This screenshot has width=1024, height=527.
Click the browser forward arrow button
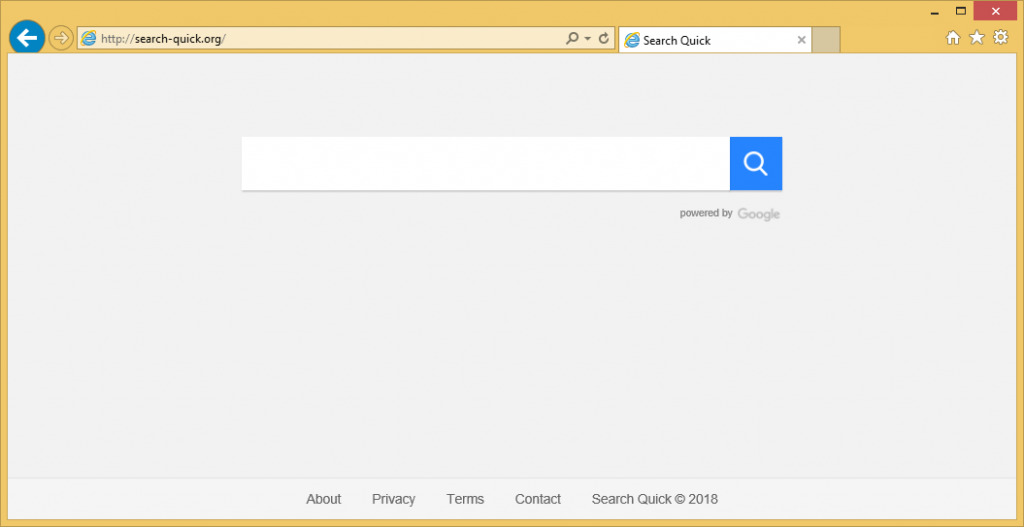tap(61, 39)
